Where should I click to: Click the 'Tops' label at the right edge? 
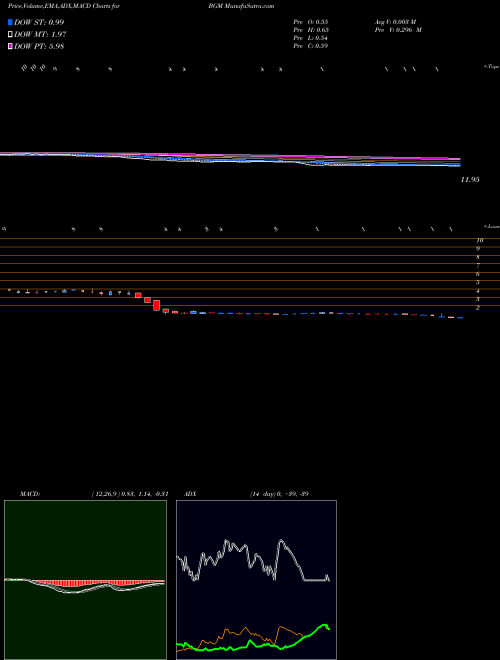coord(492,67)
